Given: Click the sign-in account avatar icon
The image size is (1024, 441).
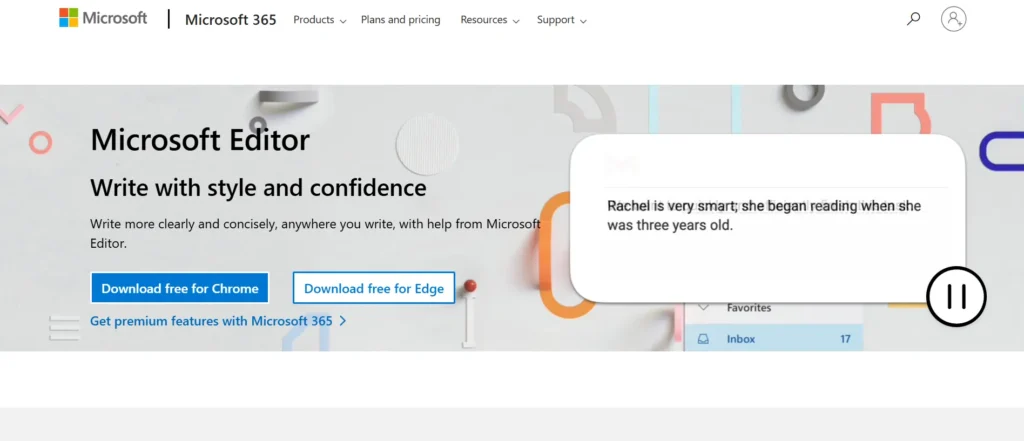Looking at the screenshot, I should (x=953, y=19).
